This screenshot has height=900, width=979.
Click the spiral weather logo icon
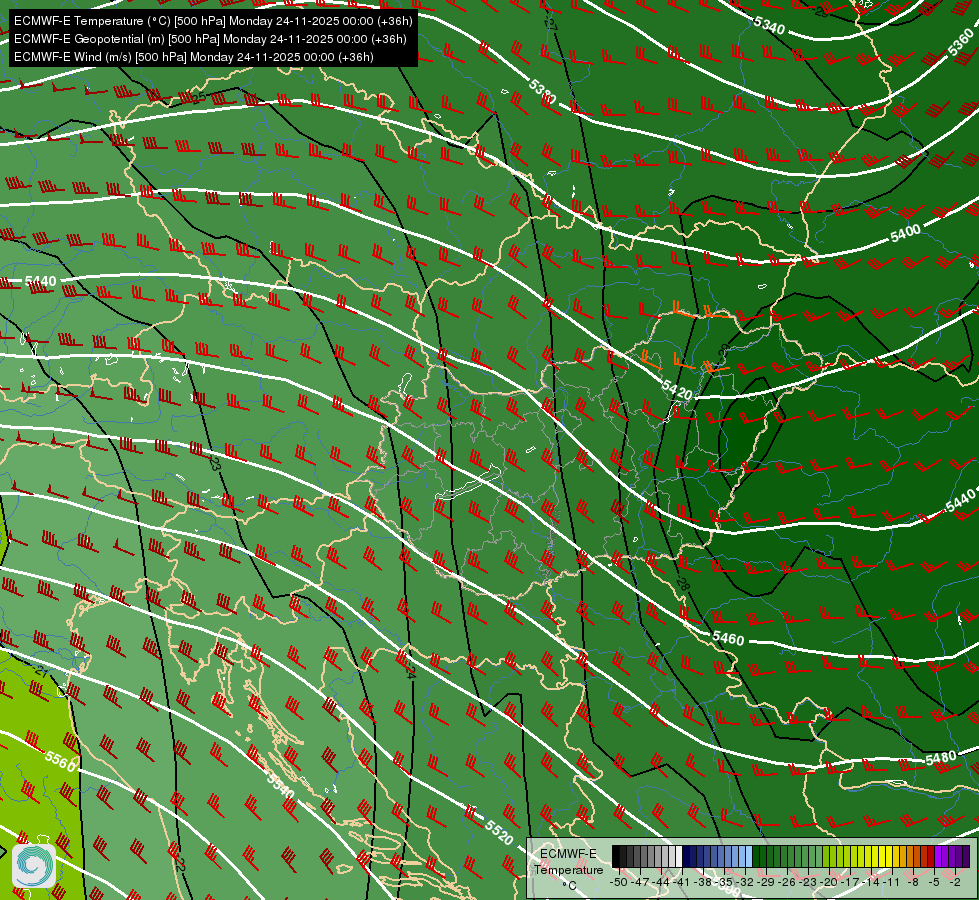pos(34,865)
